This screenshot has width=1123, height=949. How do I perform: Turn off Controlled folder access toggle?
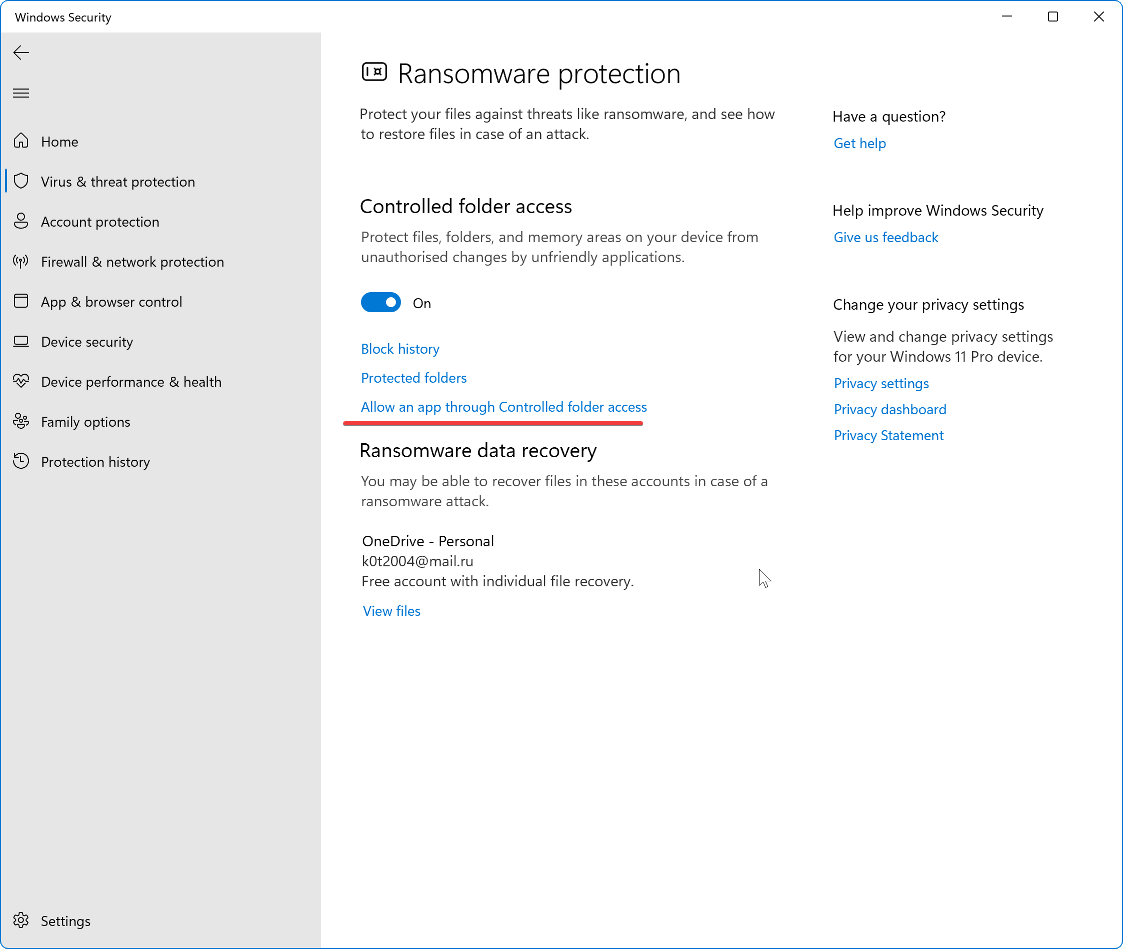pyautogui.click(x=381, y=303)
